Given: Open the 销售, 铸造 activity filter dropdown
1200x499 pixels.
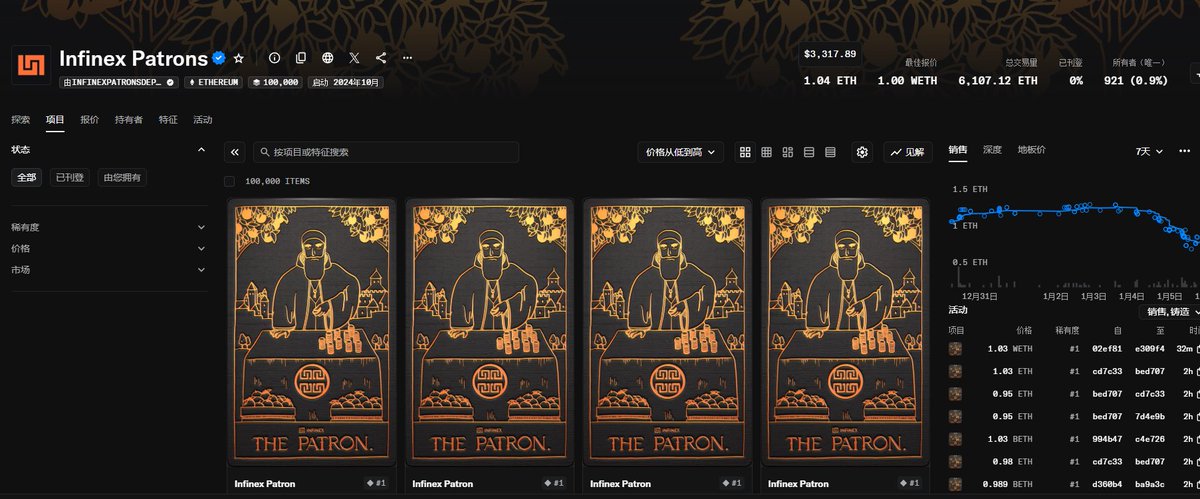Looking at the screenshot, I should click(x=1168, y=312).
